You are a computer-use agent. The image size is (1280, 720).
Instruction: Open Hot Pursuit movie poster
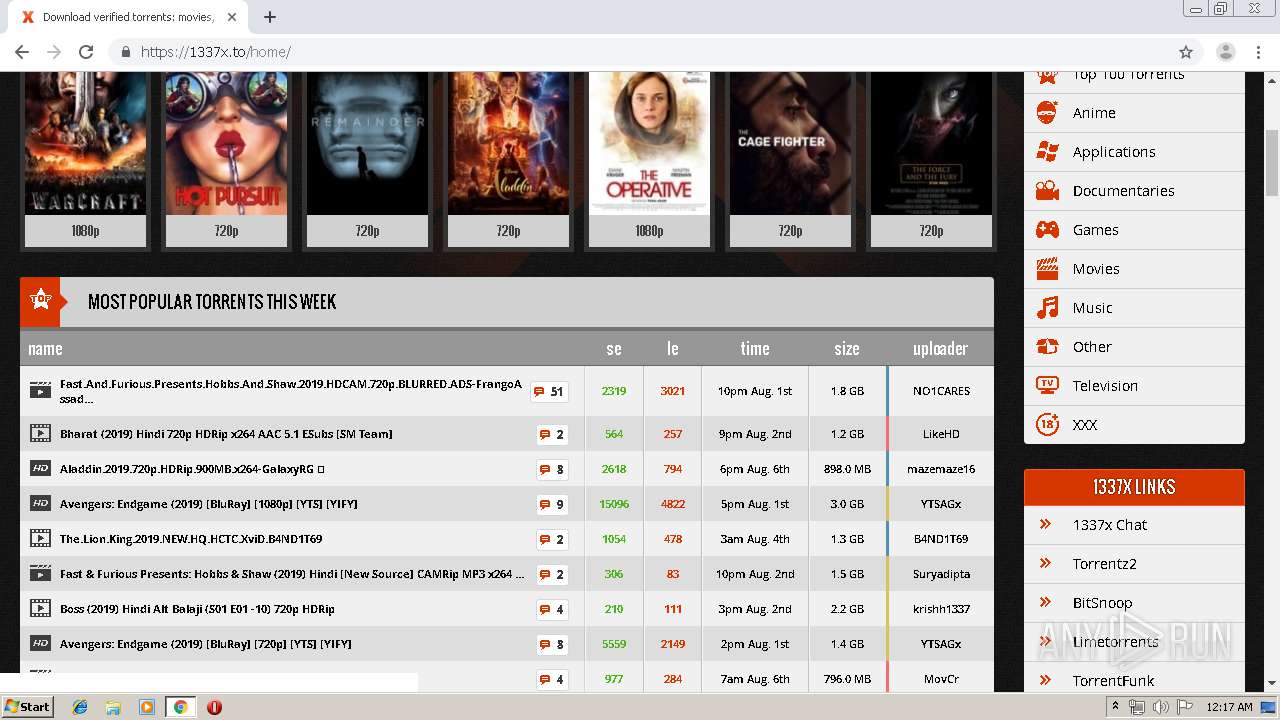pyautogui.click(x=226, y=143)
